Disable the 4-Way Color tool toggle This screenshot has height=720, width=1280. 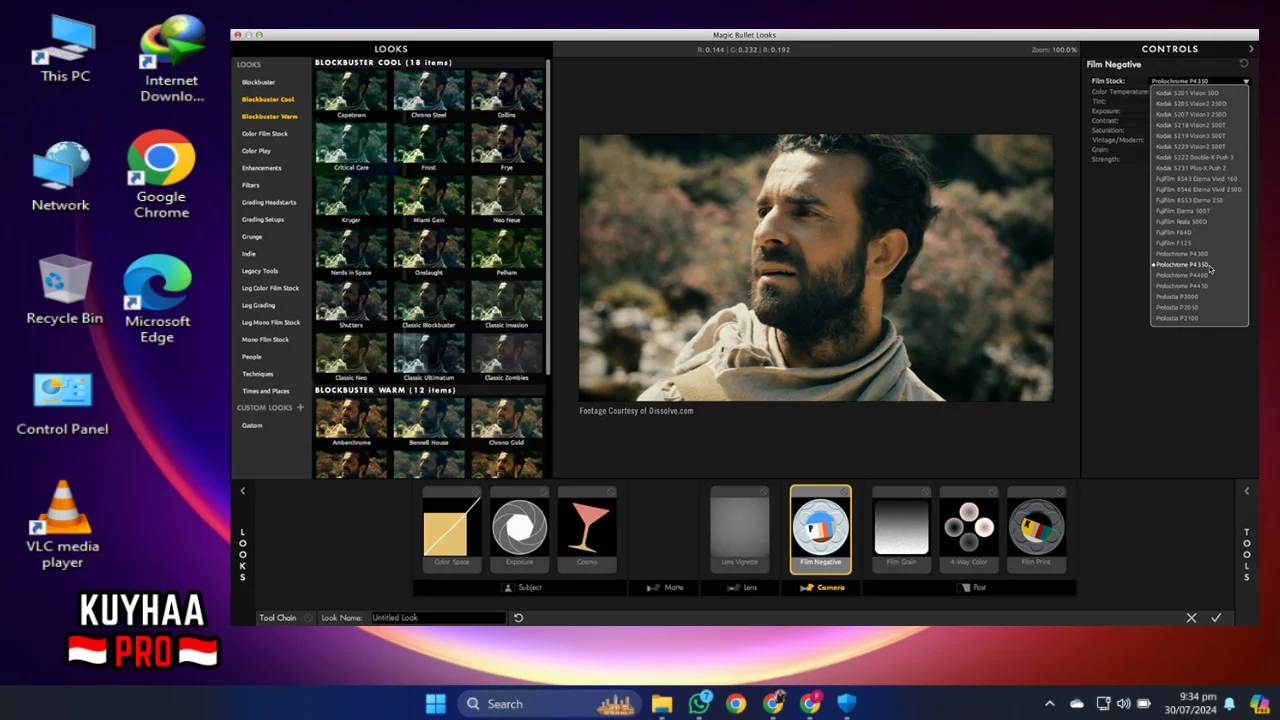(993, 491)
